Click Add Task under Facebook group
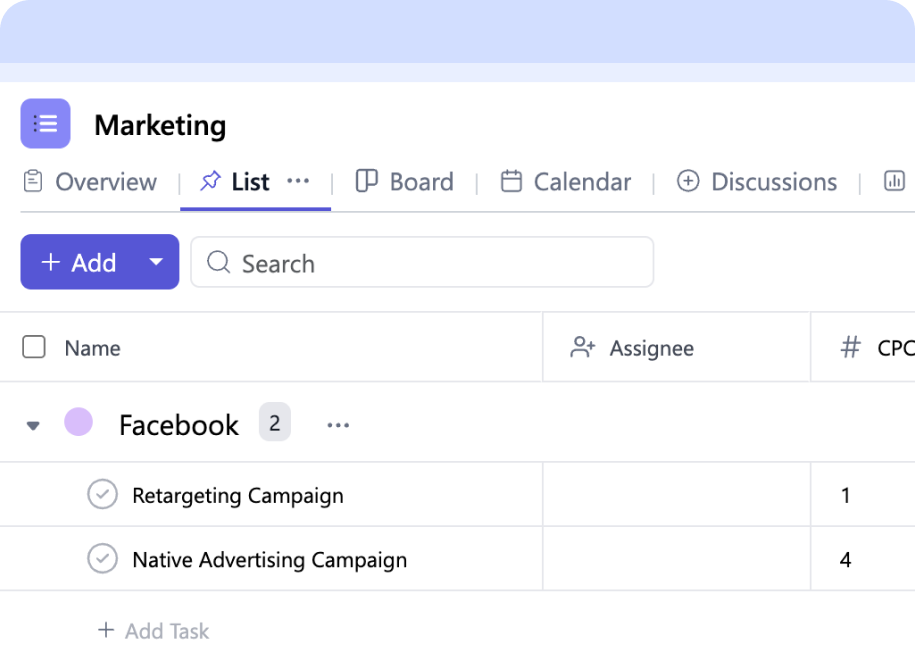 pyautogui.click(x=153, y=631)
